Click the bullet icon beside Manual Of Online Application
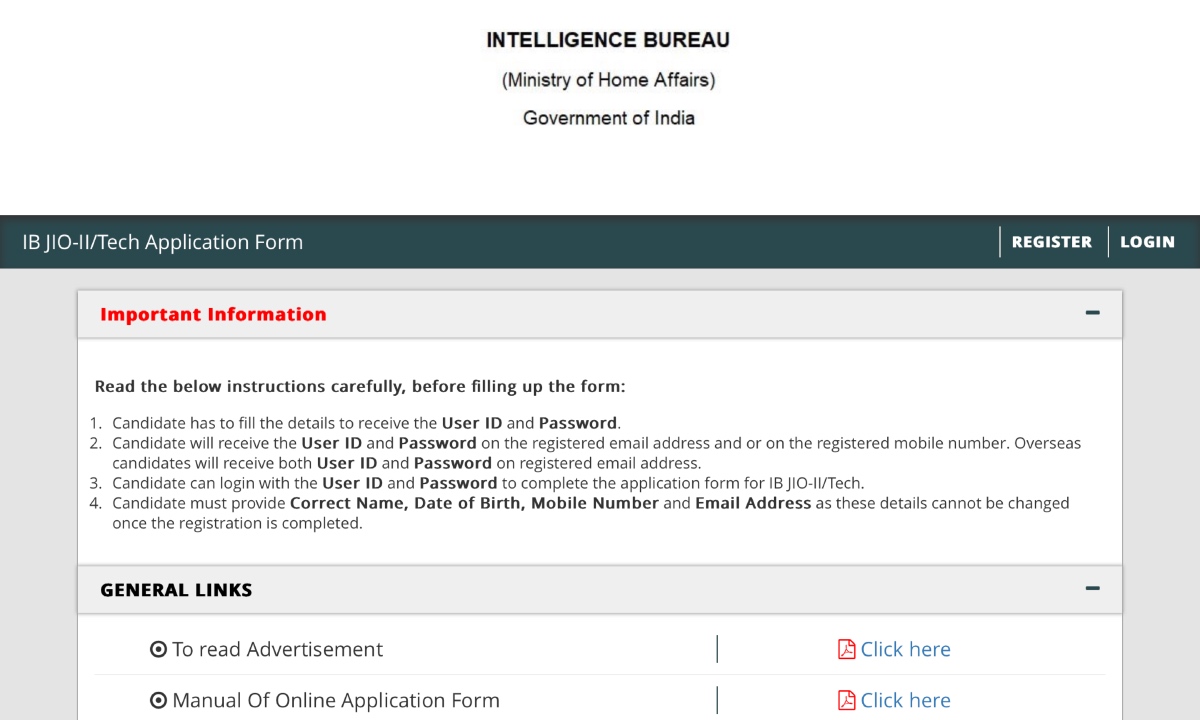The image size is (1200, 720). point(158,701)
